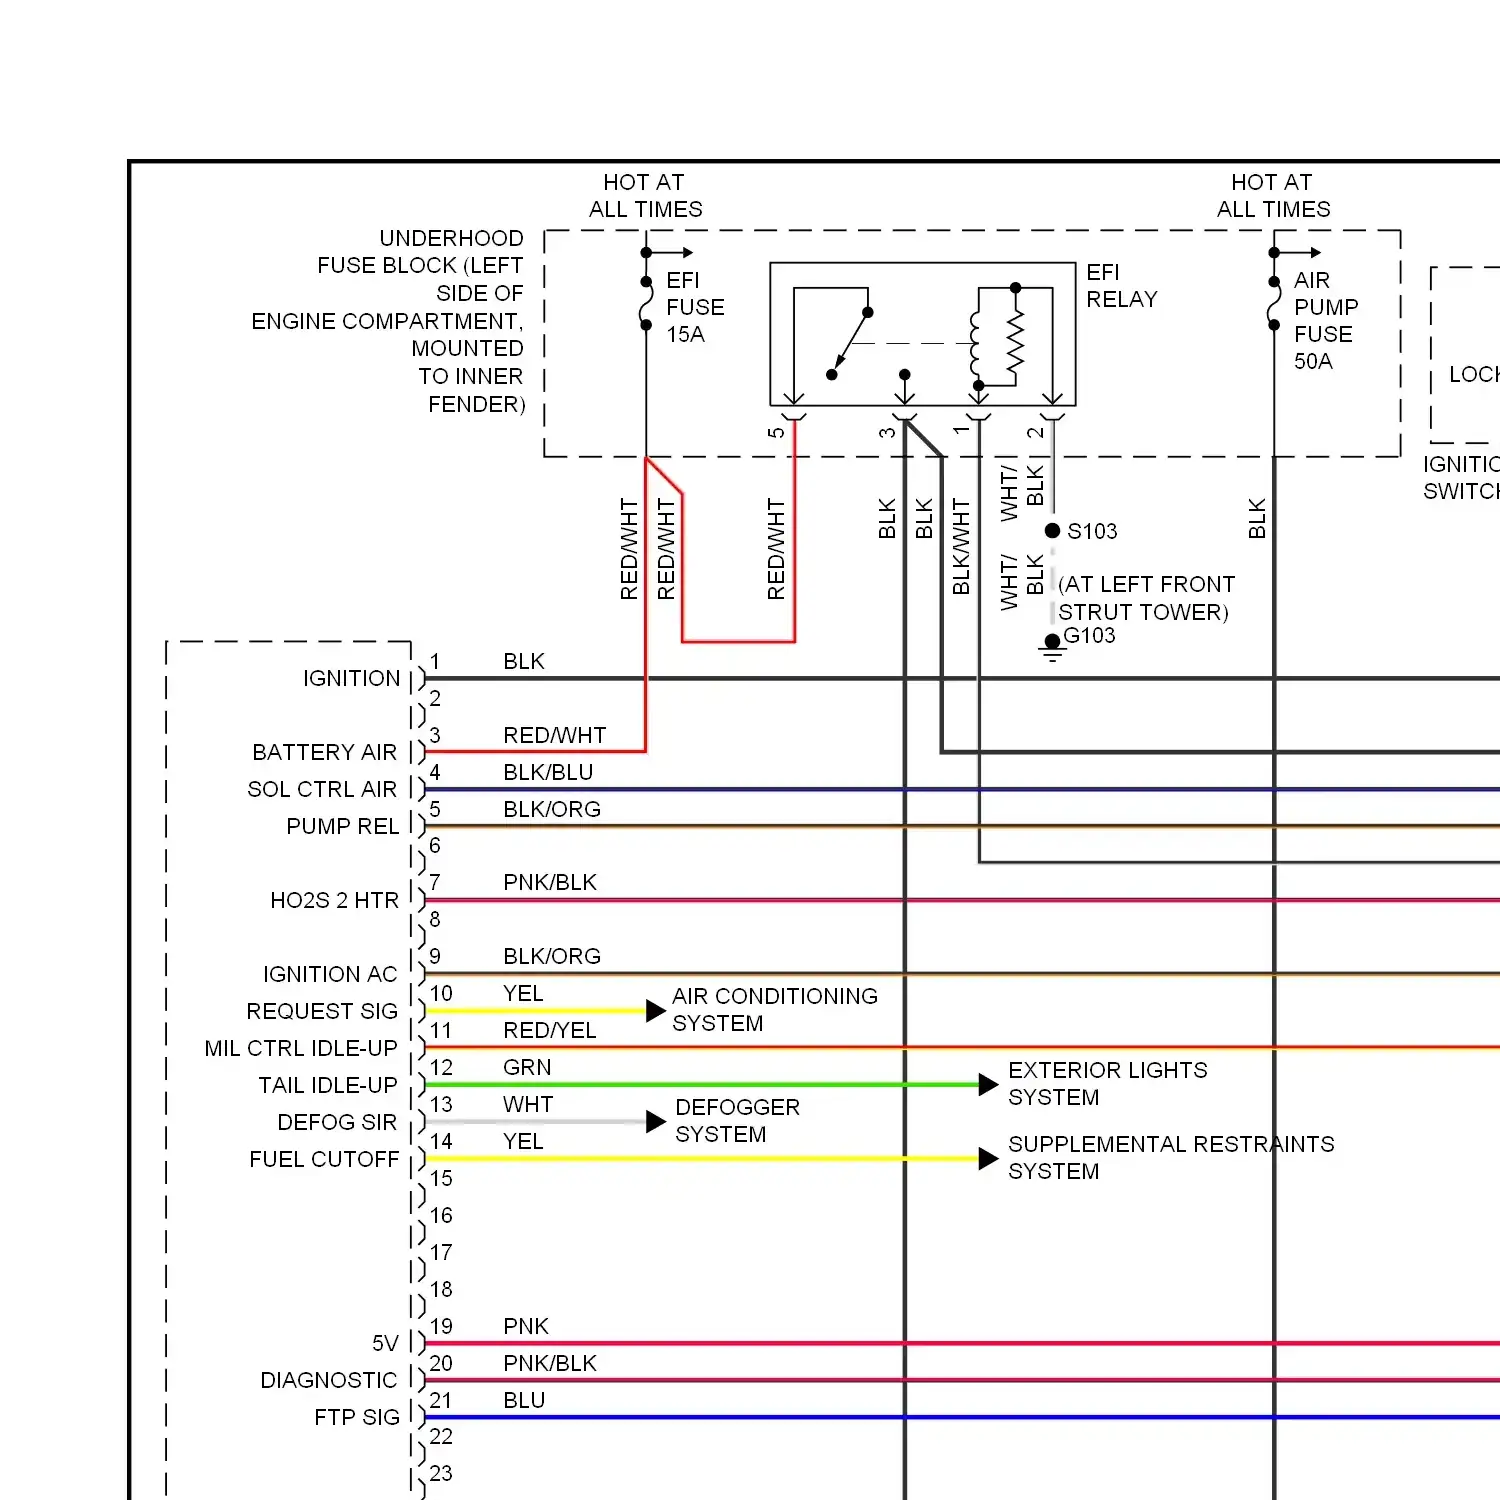Screen dimensions: 1500x1500
Task: Click the YEL wire label at pin 10
Action: (x=523, y=994)
